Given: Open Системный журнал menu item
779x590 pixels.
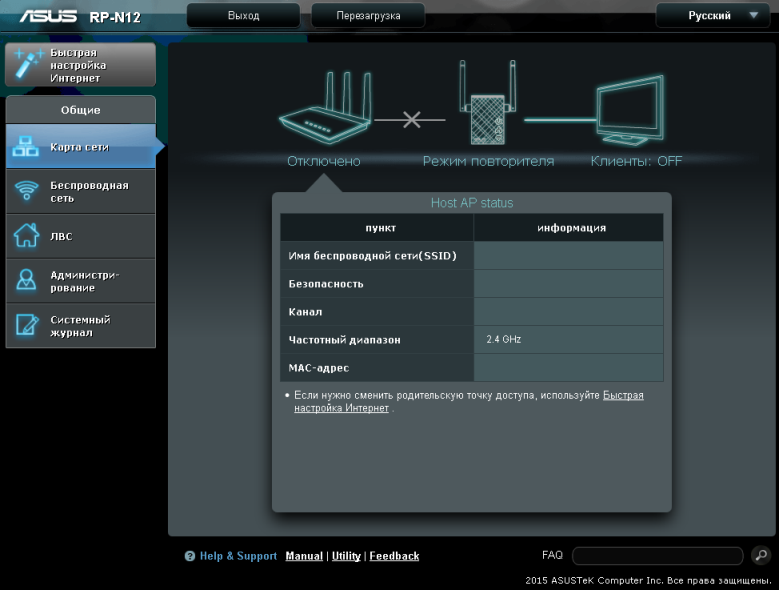Looking at the screenshot, I should point(80,326).
